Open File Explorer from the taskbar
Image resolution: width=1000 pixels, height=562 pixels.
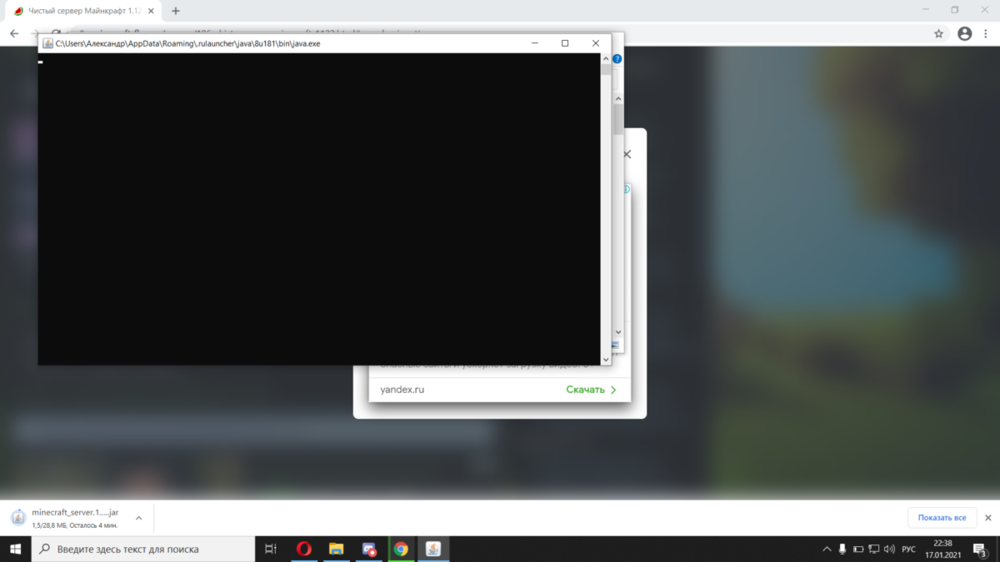click(x=336, y=549)
